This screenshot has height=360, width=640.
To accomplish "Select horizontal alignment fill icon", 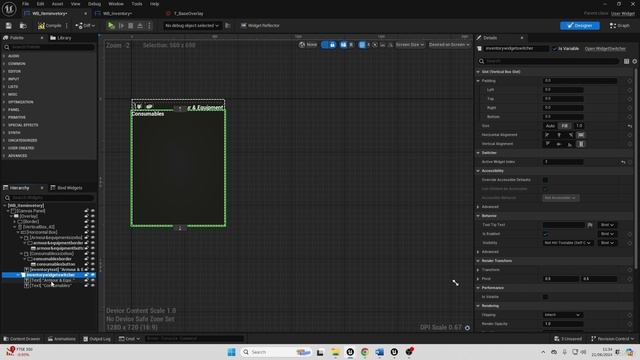I will (581, 135).
